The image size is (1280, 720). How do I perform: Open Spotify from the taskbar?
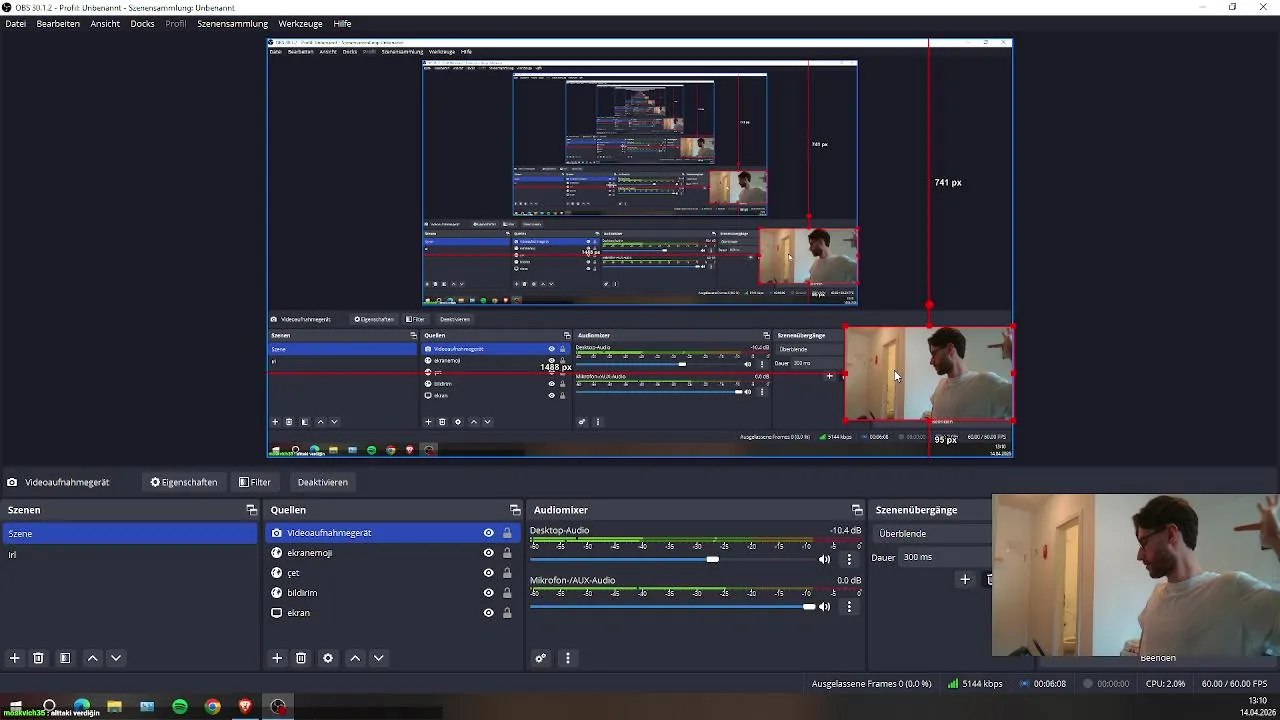(180, 707)
